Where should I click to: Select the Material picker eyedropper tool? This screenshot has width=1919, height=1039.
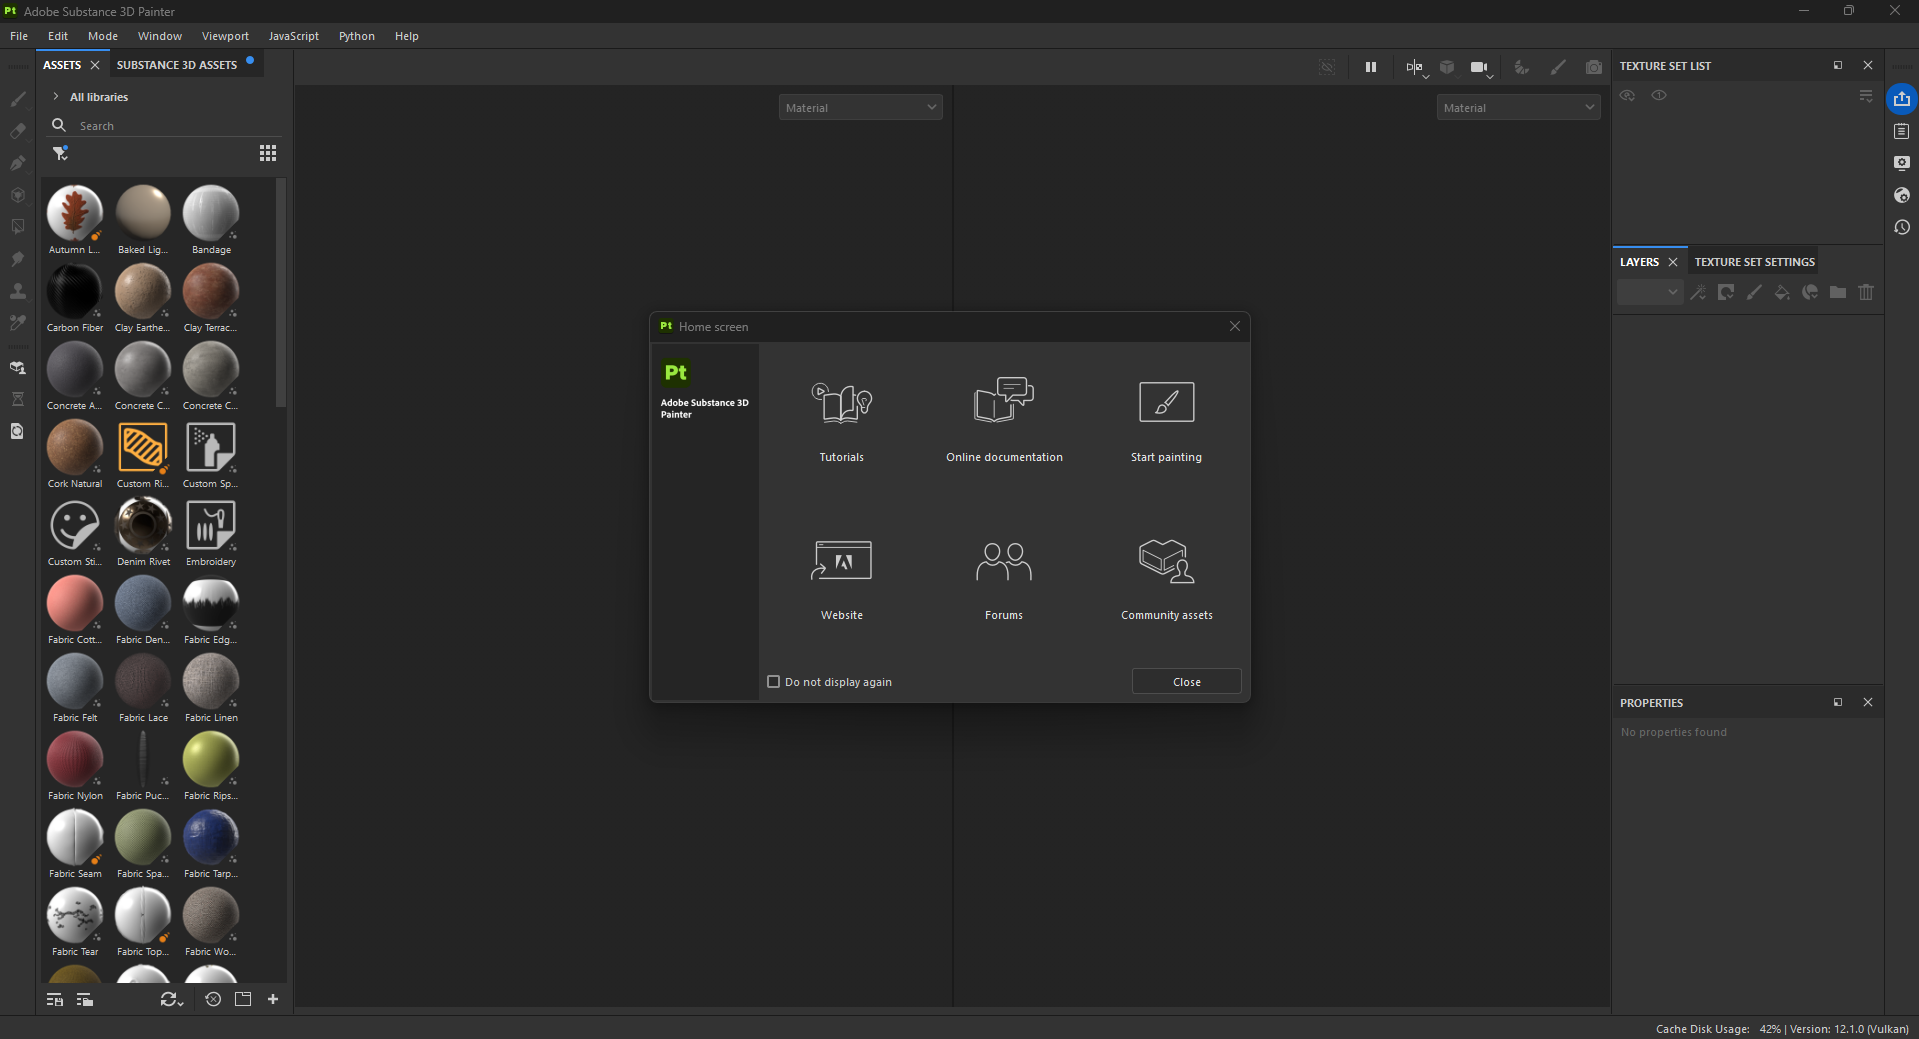(17, 323)
